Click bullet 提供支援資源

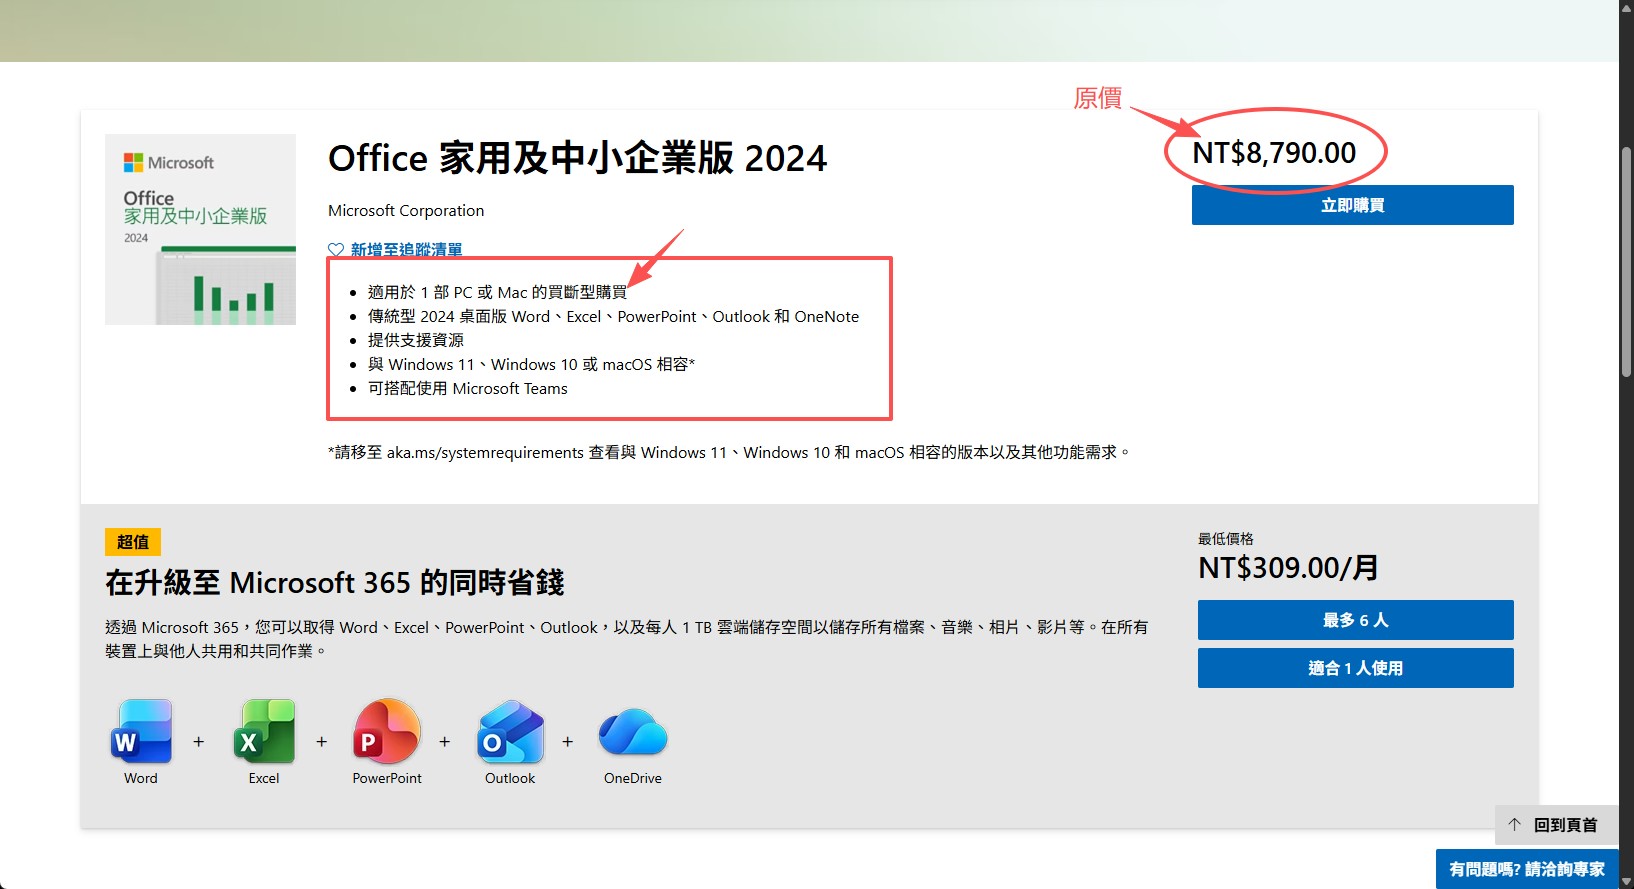point(416,340)
